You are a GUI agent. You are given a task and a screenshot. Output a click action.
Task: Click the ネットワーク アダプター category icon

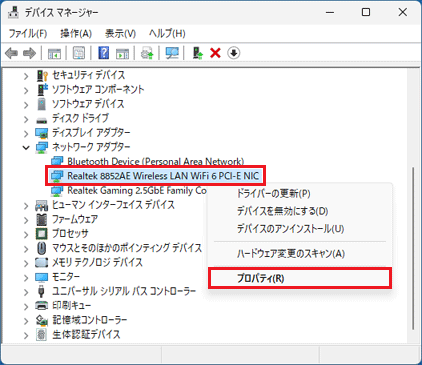point(42,147)
